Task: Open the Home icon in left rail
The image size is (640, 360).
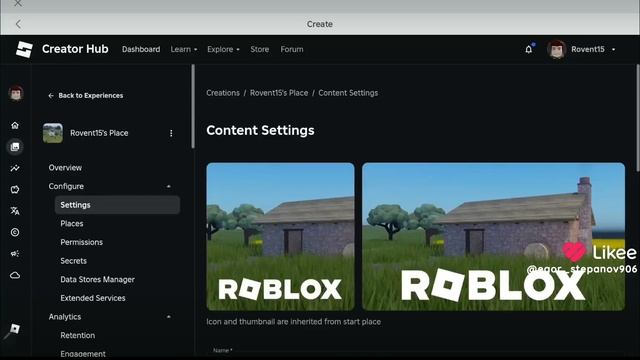Action: (15, 125)
